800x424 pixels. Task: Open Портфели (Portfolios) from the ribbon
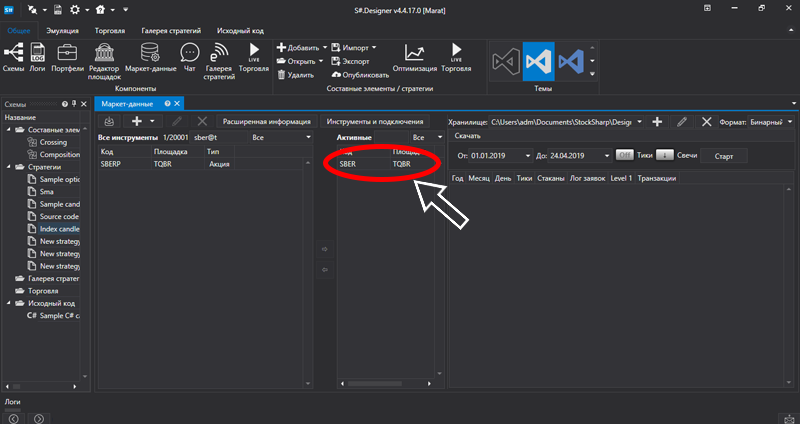(x=69, y=56)
